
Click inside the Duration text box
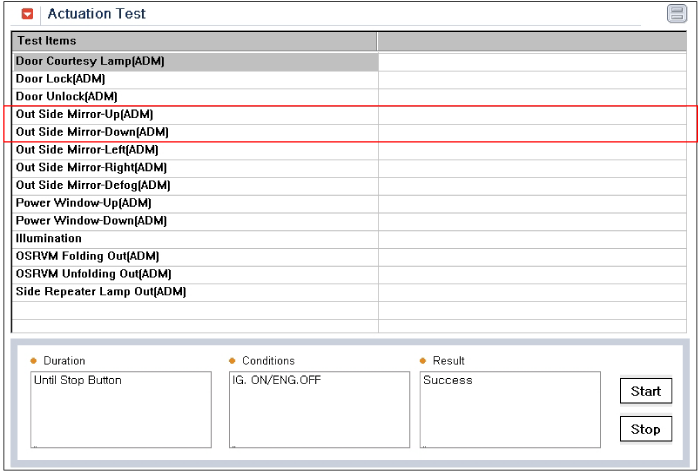[x=121, y=410]
